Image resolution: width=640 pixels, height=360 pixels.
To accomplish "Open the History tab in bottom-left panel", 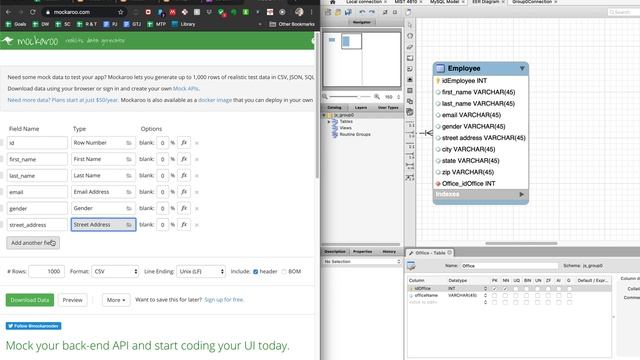I will click(x=389, y=252).
